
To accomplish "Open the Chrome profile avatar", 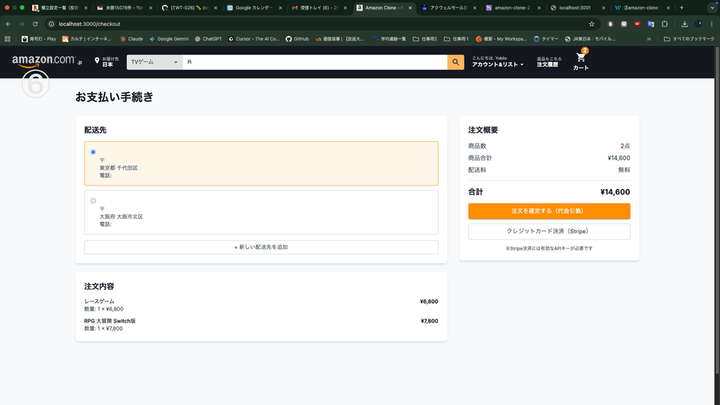I will coord(698,24).
